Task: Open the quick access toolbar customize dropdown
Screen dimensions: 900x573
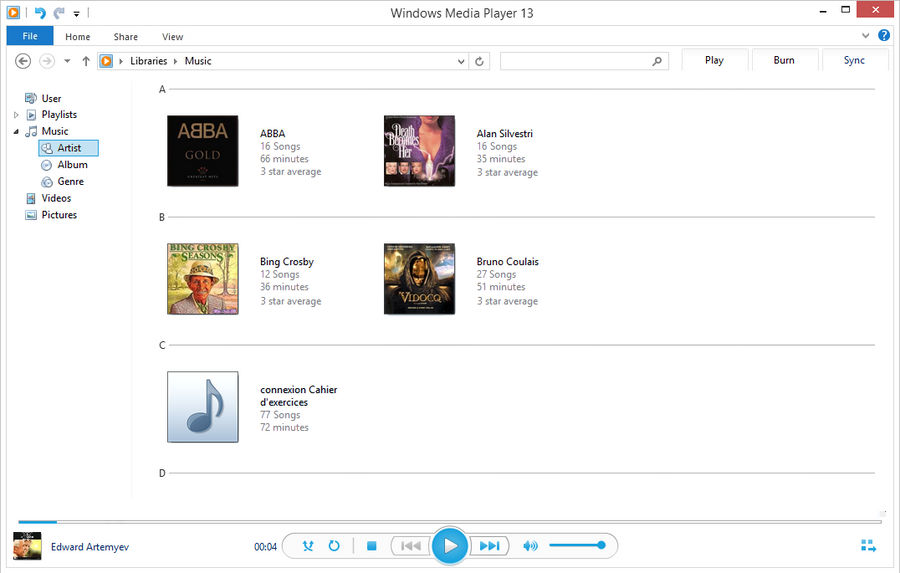Action: 76,14
